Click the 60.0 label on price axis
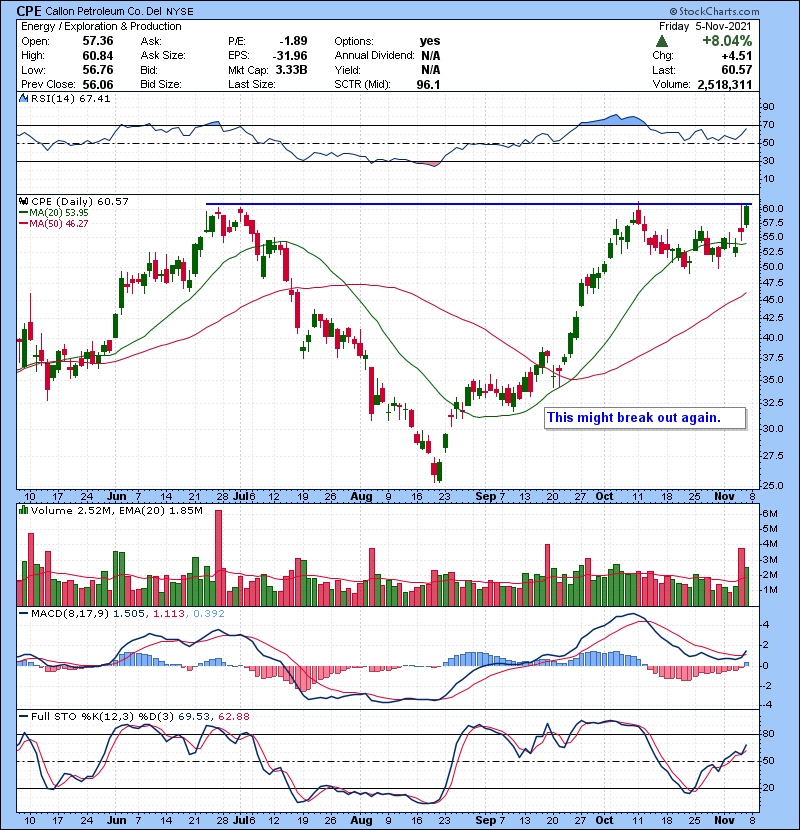Image resolution: width=800 pixels, height=830 pixels. coord(773,209)
